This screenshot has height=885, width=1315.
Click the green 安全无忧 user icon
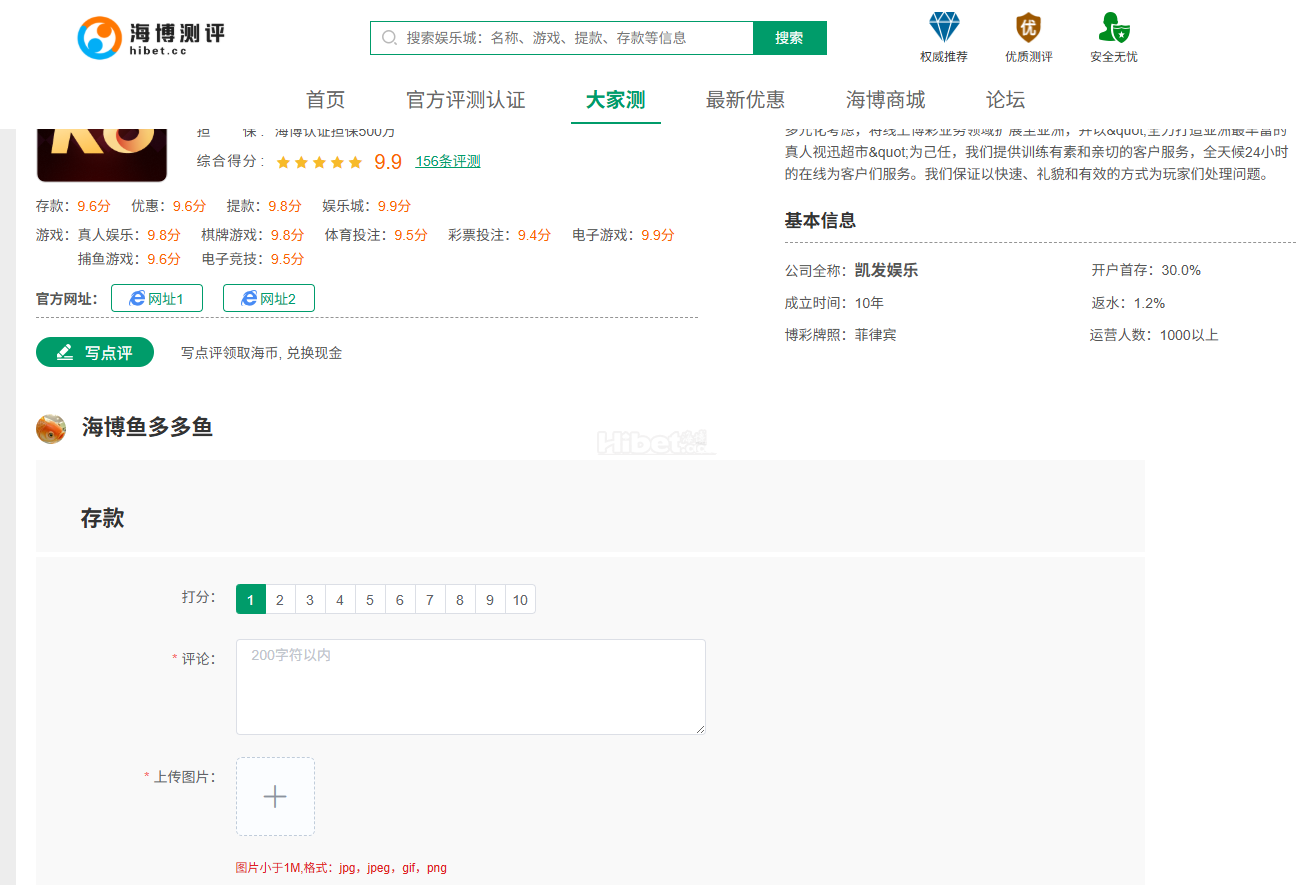[1113, 27]
